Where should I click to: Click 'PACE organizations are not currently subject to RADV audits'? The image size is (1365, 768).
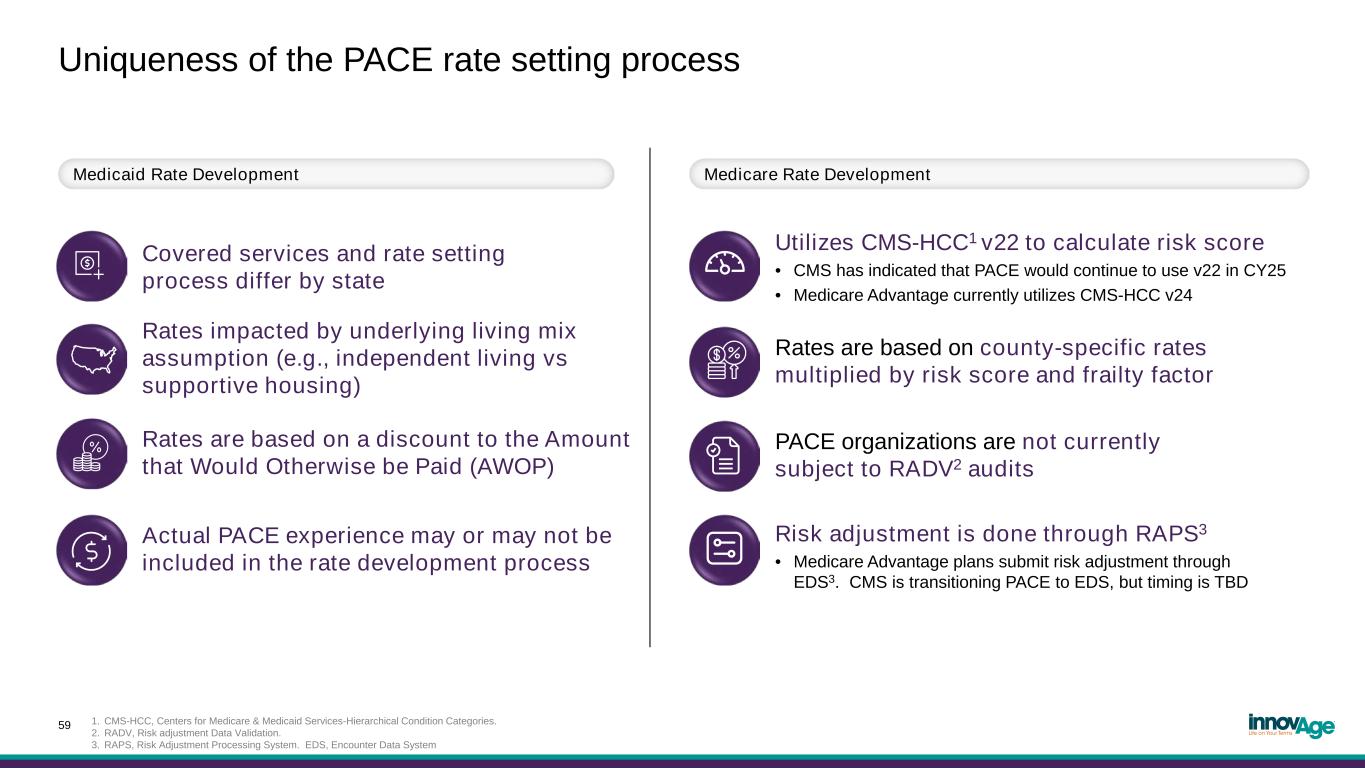tap(968, 455)
